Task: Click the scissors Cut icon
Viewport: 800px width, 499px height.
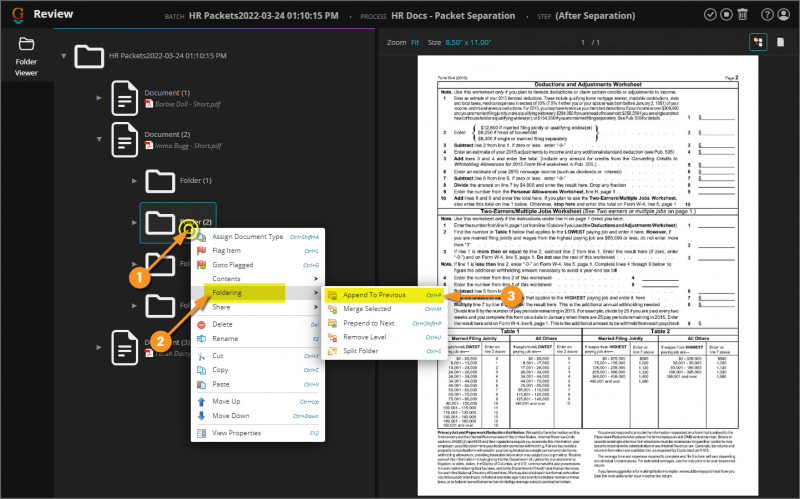Action: tap(202, 356)
